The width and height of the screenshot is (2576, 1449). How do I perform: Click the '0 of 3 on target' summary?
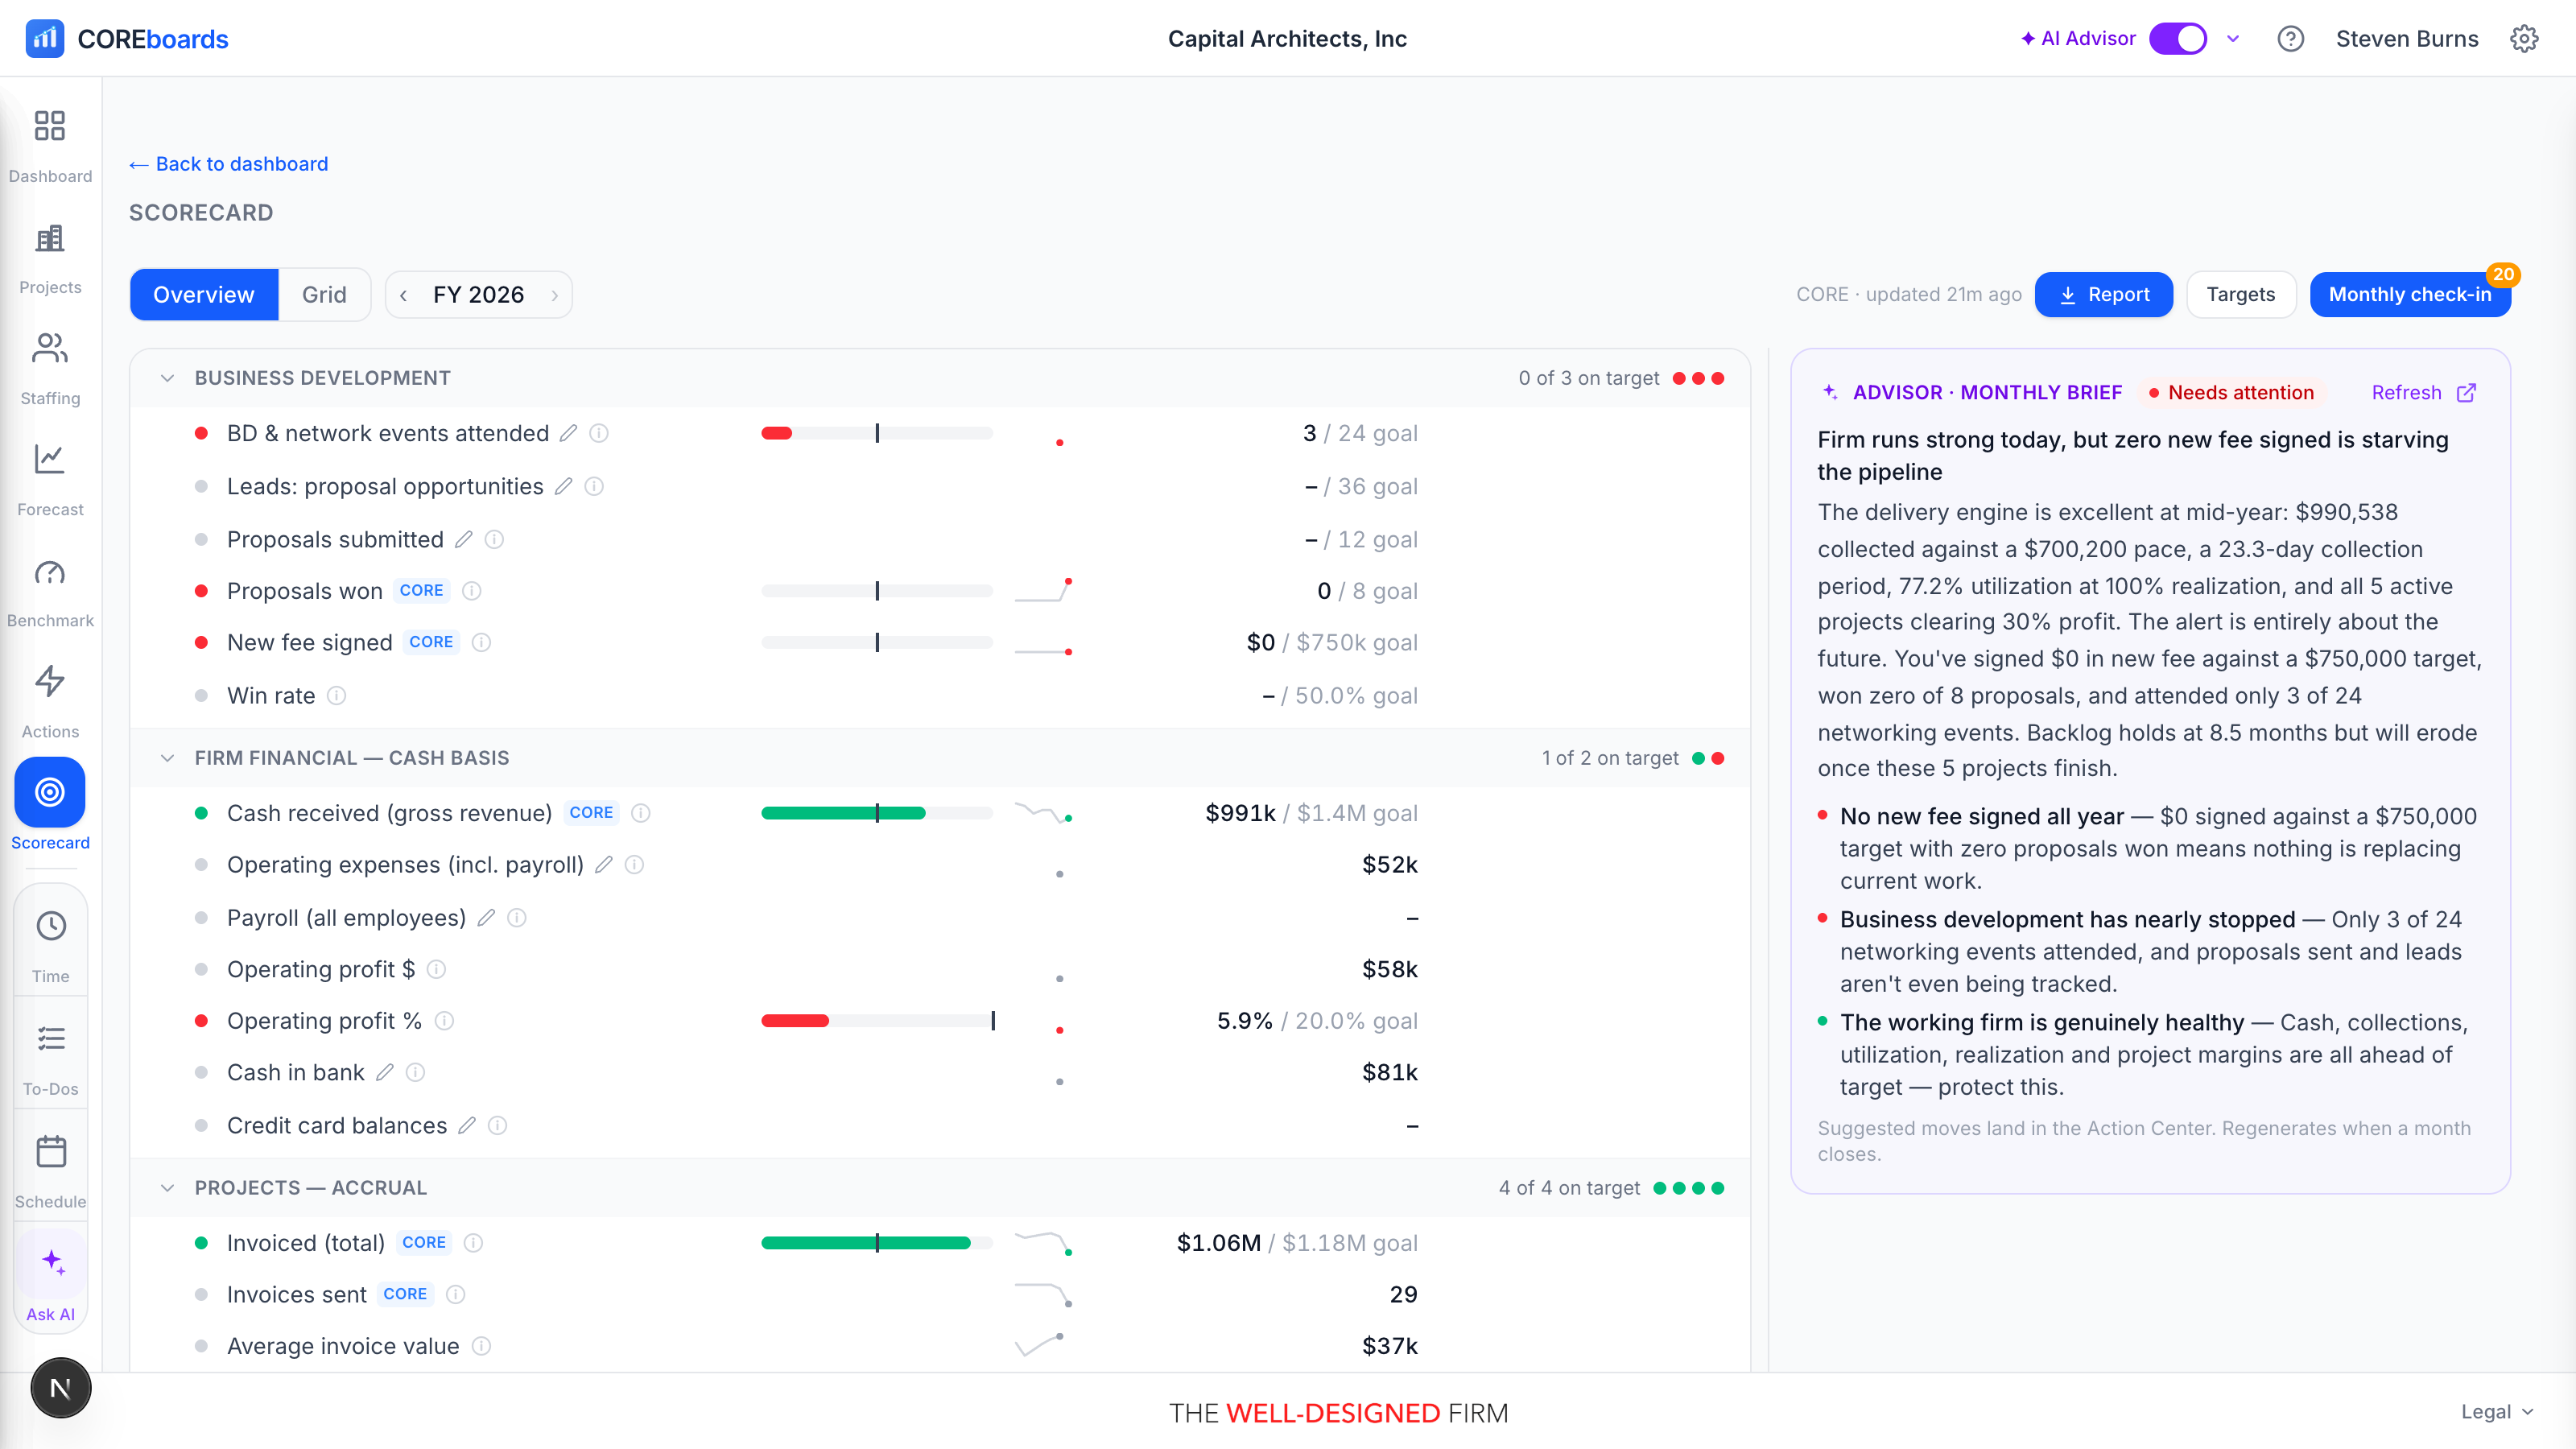pyautogui.click(x=1588, y=378)
